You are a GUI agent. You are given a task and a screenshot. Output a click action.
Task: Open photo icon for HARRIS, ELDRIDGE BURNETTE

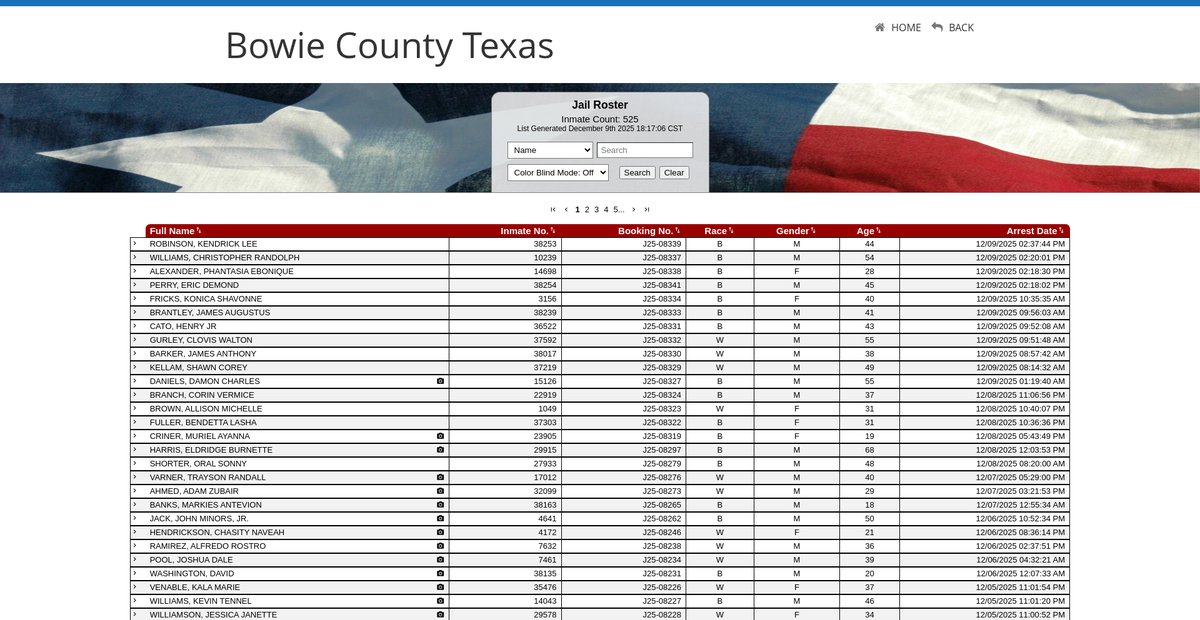click(440, 450)
